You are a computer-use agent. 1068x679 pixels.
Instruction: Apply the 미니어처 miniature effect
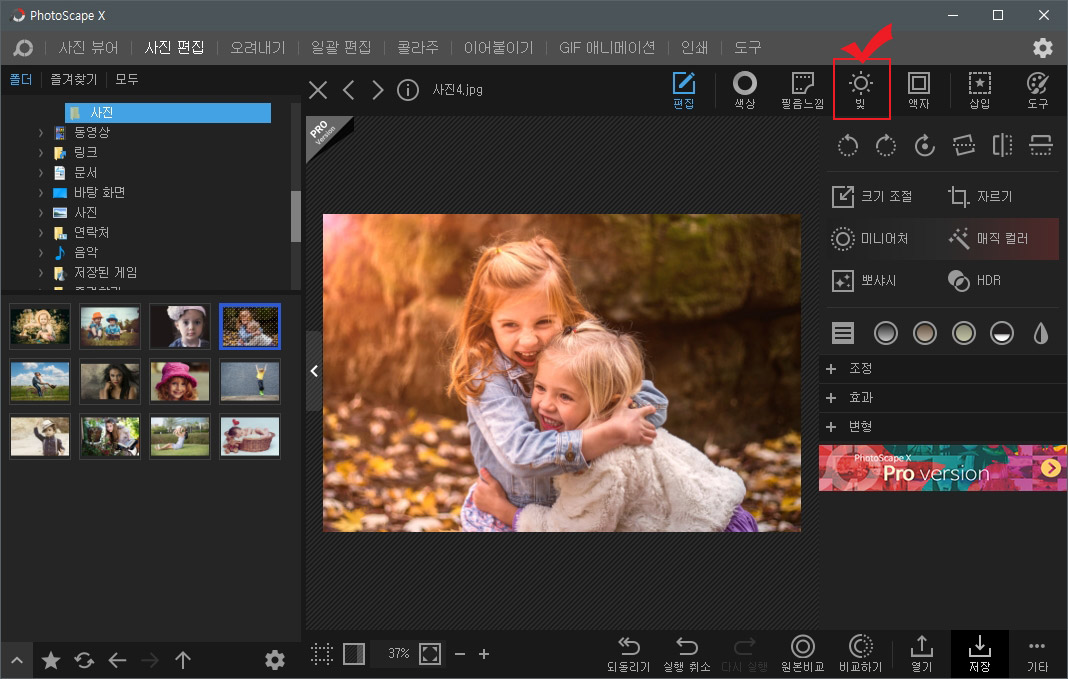870,238
